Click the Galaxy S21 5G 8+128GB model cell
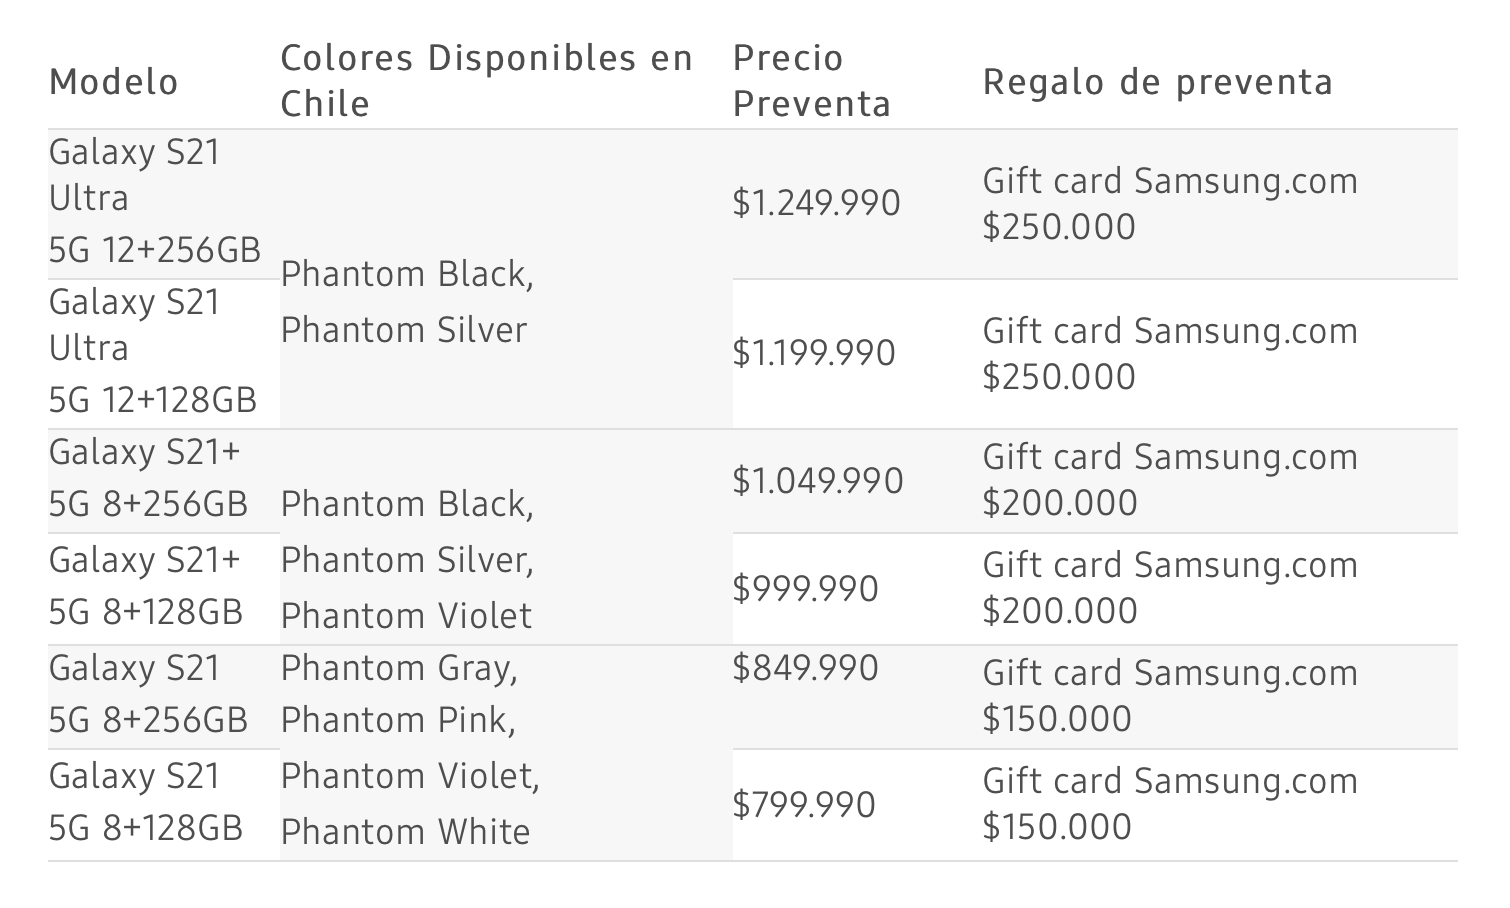The width and height of the screenshot is (1510, 908). (145, 802)
